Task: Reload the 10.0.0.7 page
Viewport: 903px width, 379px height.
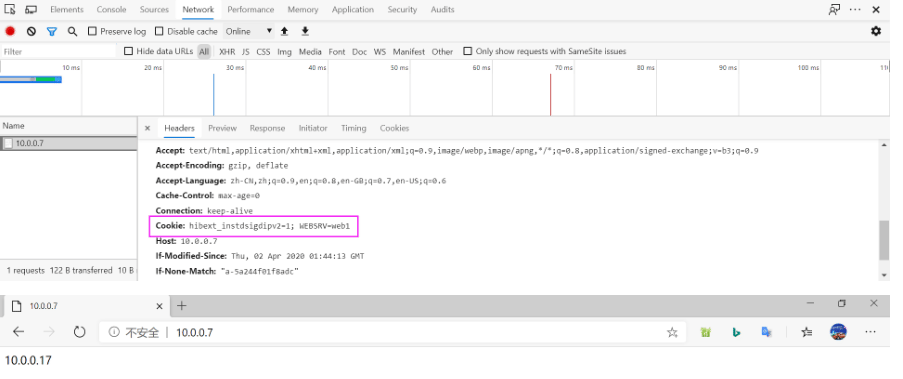Action: point(79,332)
